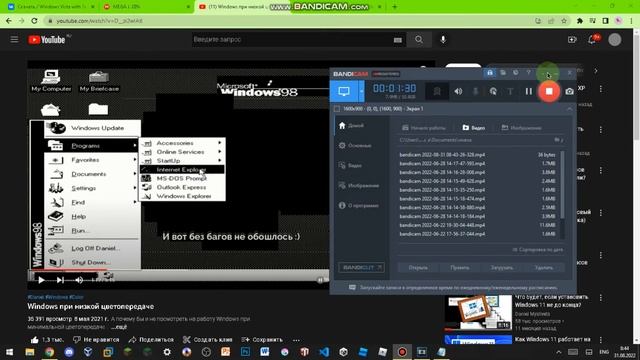Play the YouTube video
The image size is (640, 360).
point(41,280)
